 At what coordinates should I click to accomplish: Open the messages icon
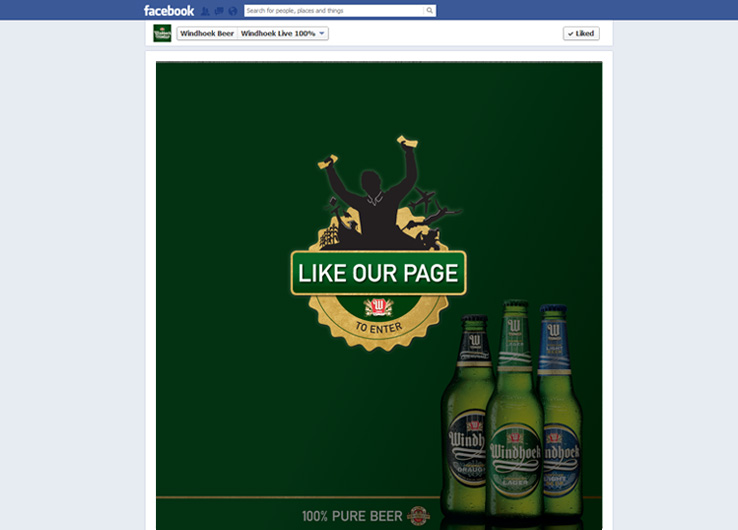pyautogui.click(x=219, y=10)
